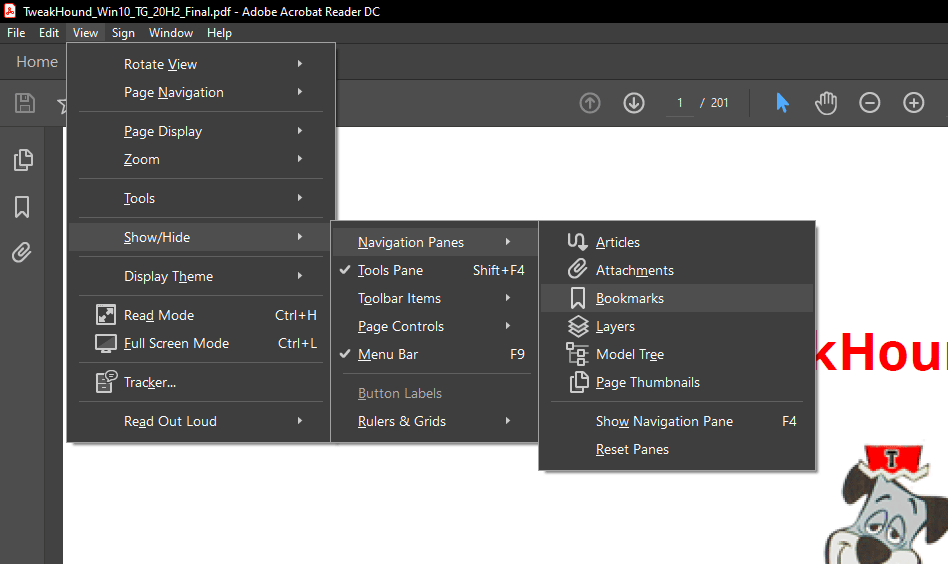Choose Page Thumbnails in Navigation Panes submenu
Viewport: 948px width, 564px height.
pos(677,382)
